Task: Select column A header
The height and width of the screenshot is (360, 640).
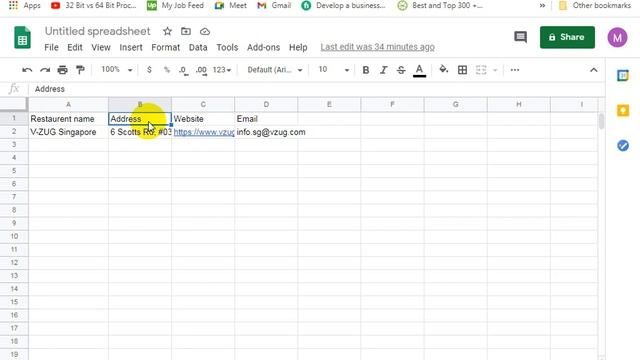Action: 68,104
